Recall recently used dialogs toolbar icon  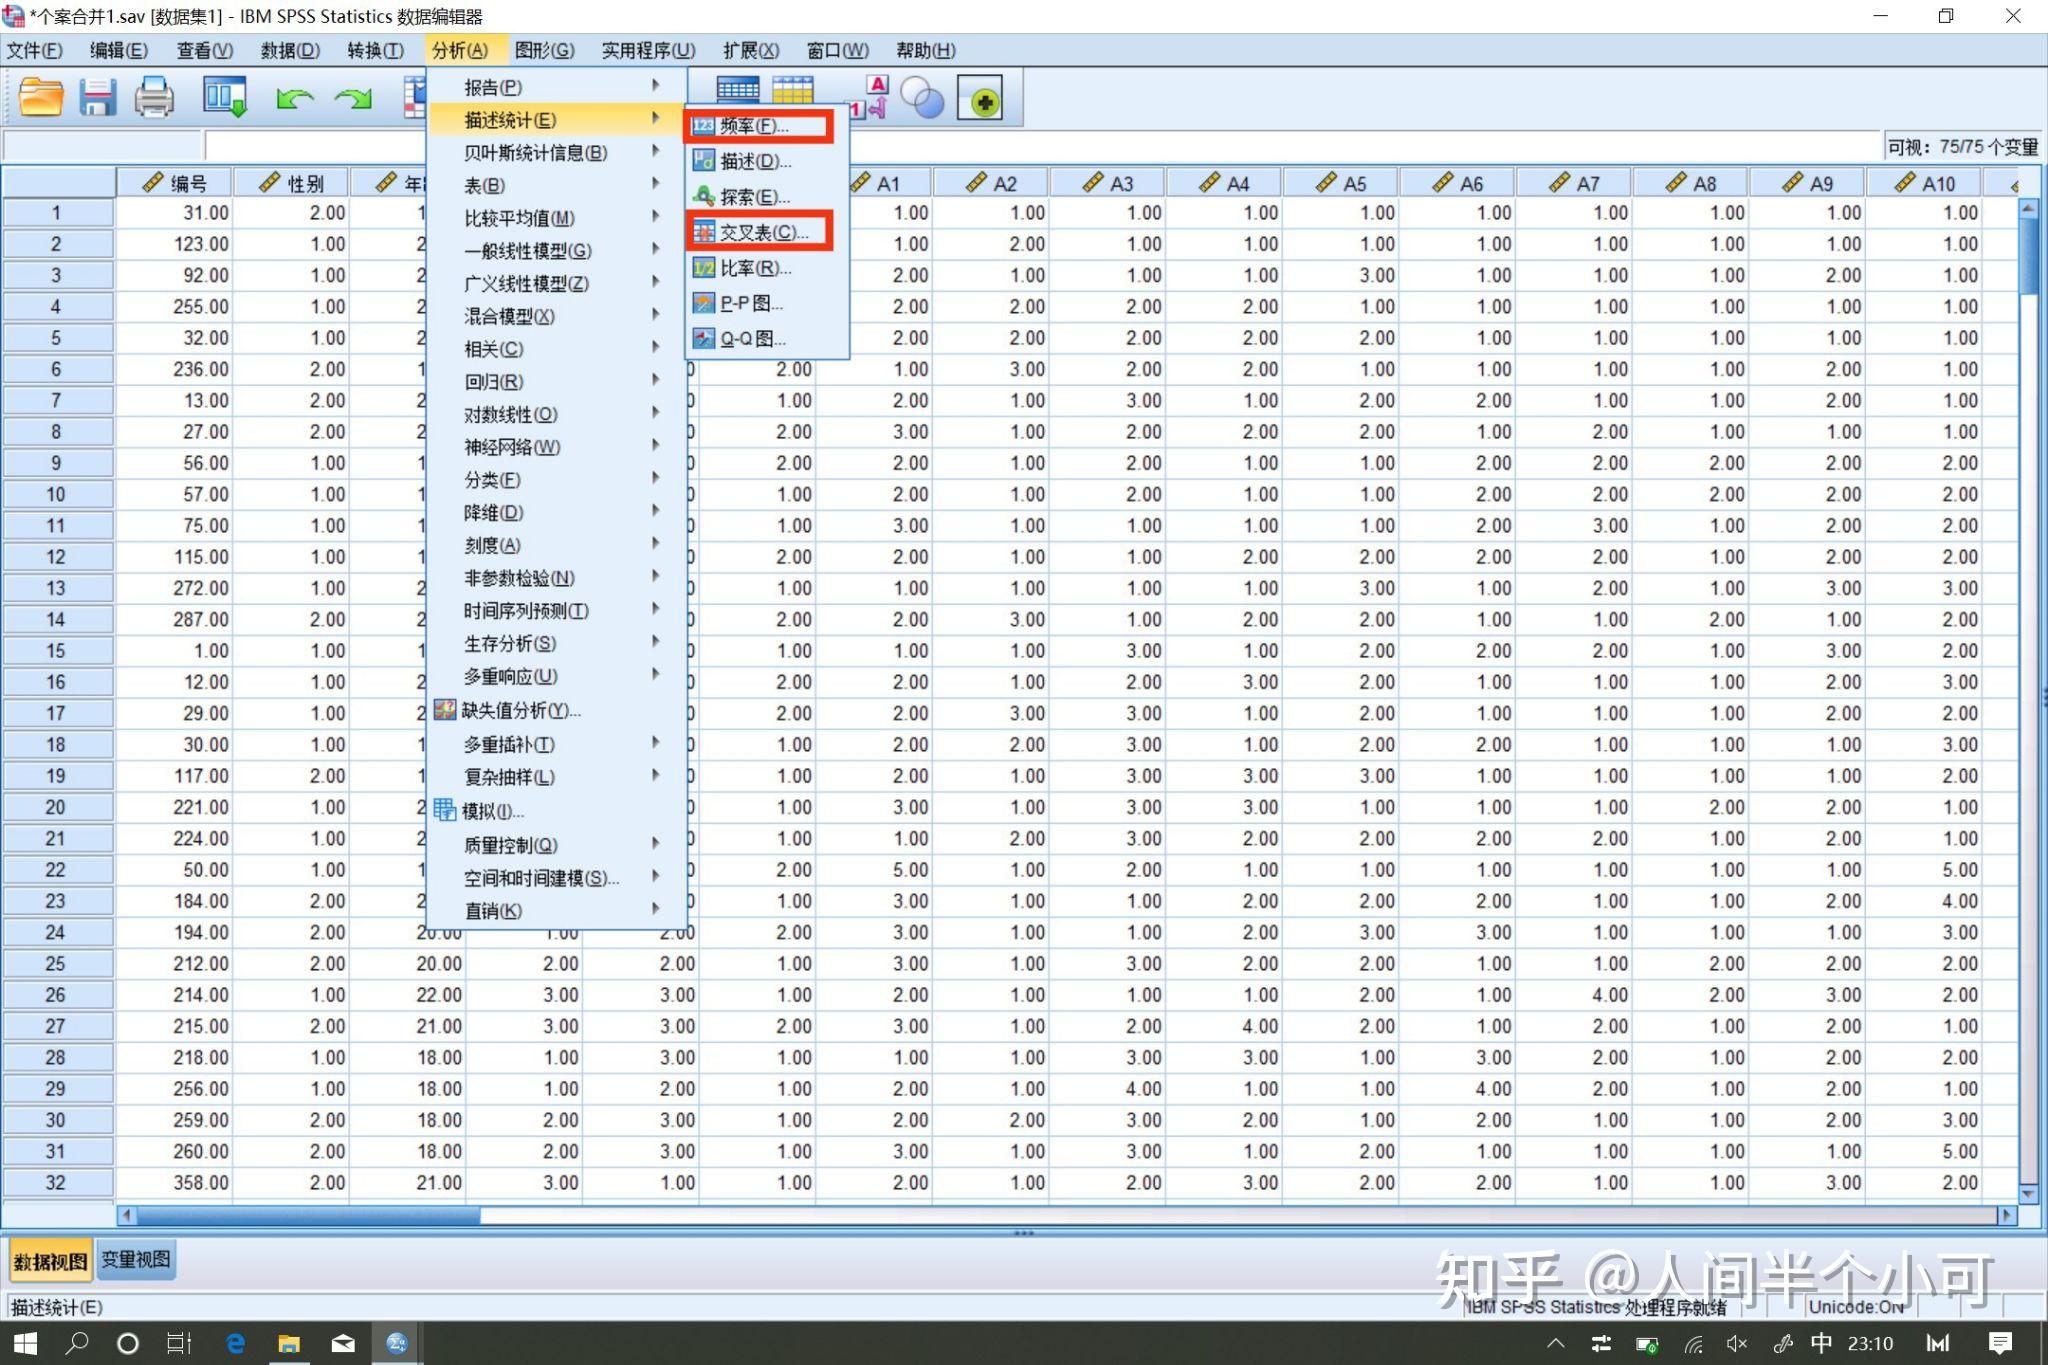click(224, 98)
